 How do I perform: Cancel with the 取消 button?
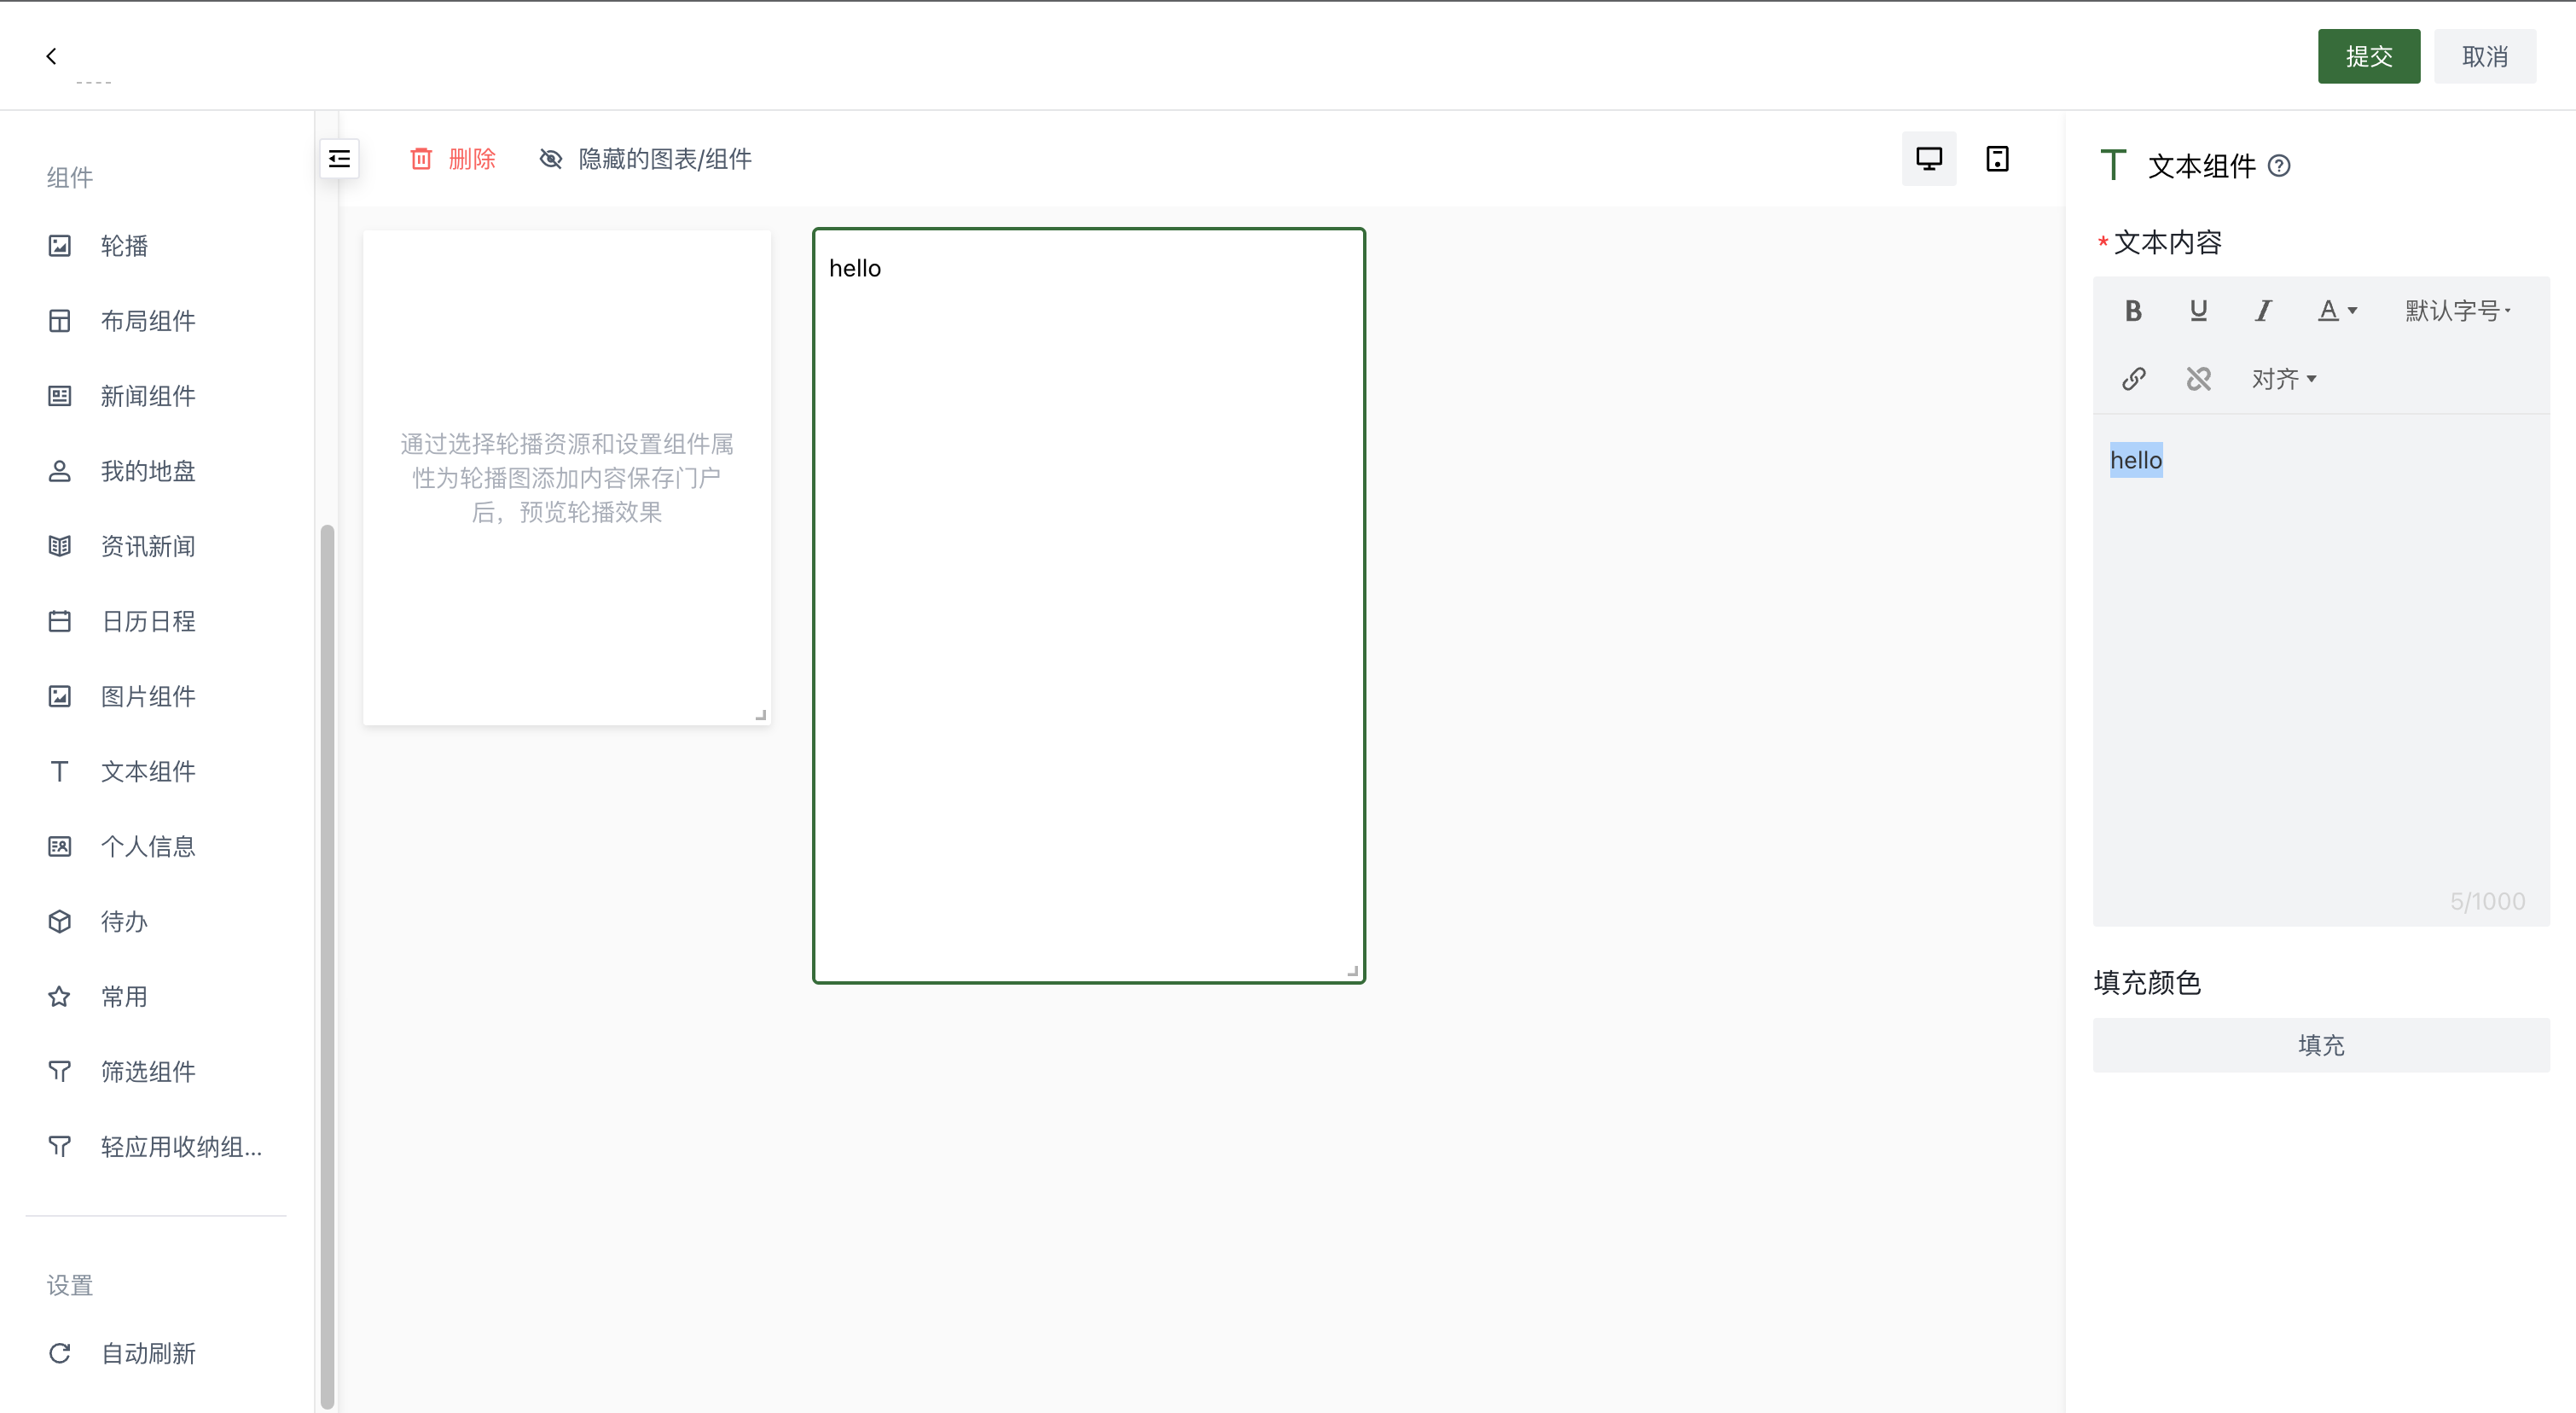pos(2484,56)
